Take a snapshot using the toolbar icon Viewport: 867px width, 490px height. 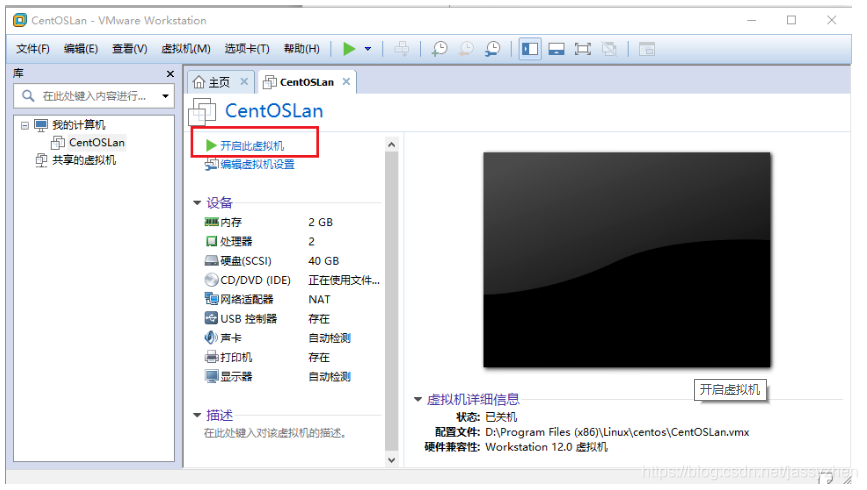click(x=440, y=49)
